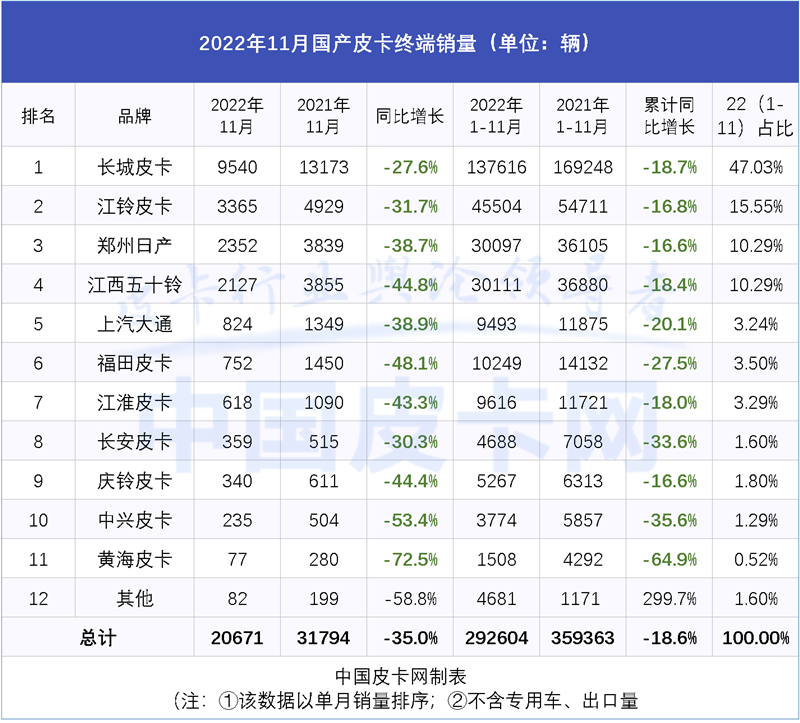800x723 pixels.
Task: Select the value 3365 for 江铃皮卡
Action: tap(237, 207)
